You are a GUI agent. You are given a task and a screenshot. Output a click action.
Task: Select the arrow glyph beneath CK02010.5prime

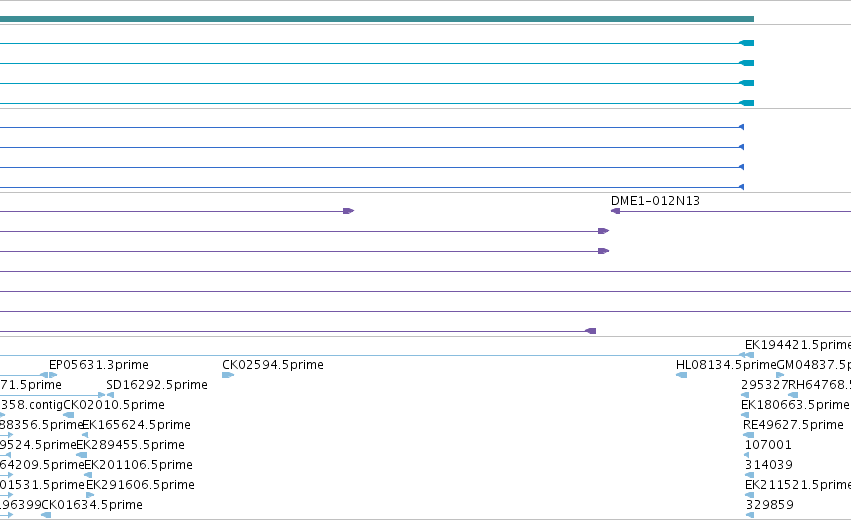[x=68, y=415]
